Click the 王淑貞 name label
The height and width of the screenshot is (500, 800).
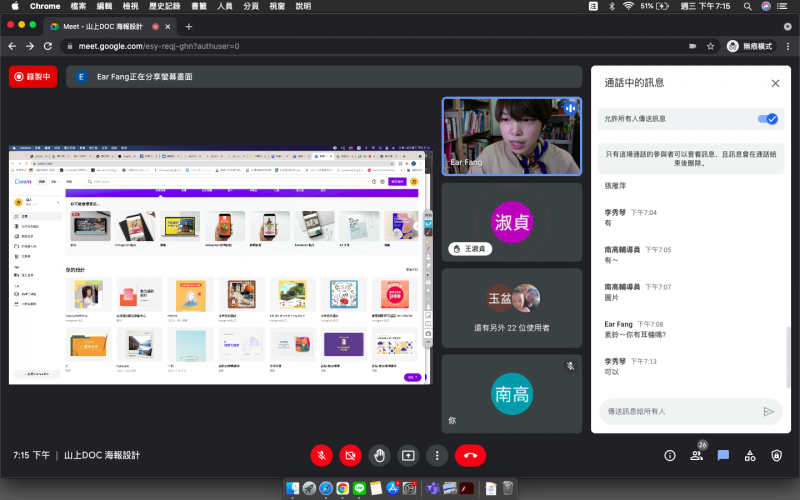(x=470, y=249)
